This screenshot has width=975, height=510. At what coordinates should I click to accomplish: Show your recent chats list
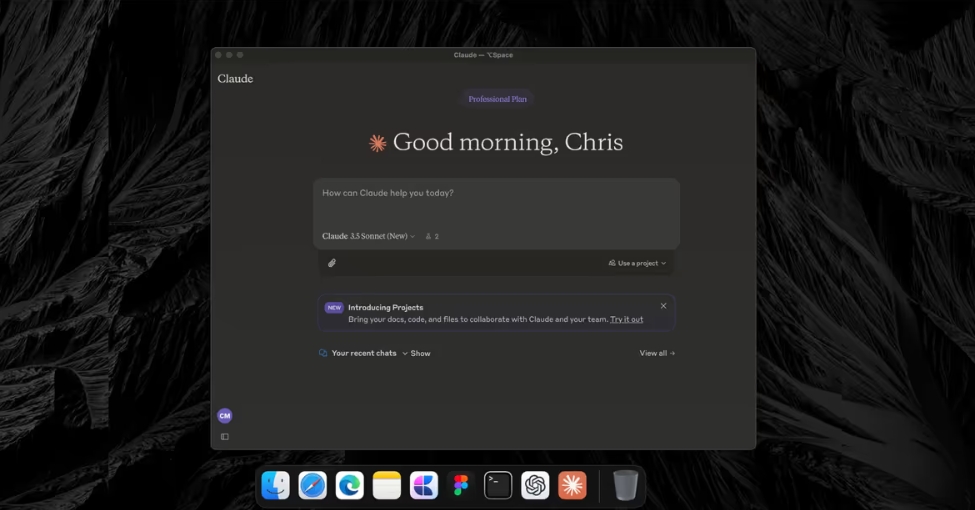416,353
